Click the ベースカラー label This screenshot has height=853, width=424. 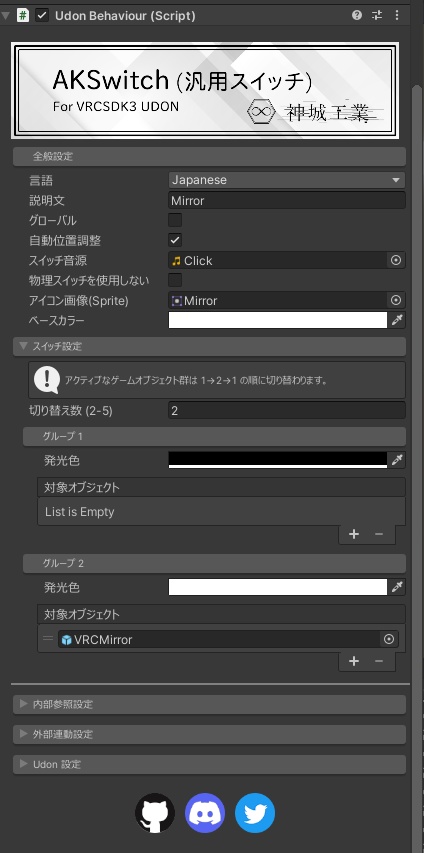[57, 320]
